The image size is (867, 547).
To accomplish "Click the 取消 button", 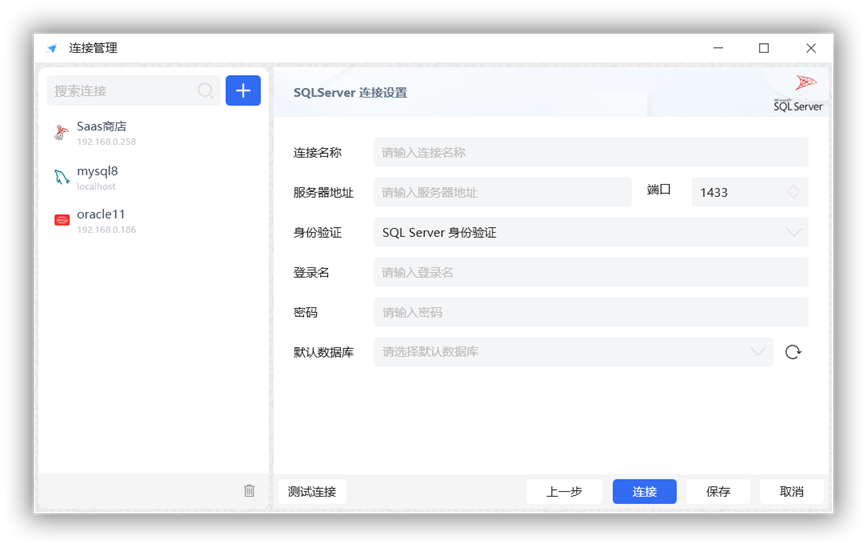I will coord(791,491).
